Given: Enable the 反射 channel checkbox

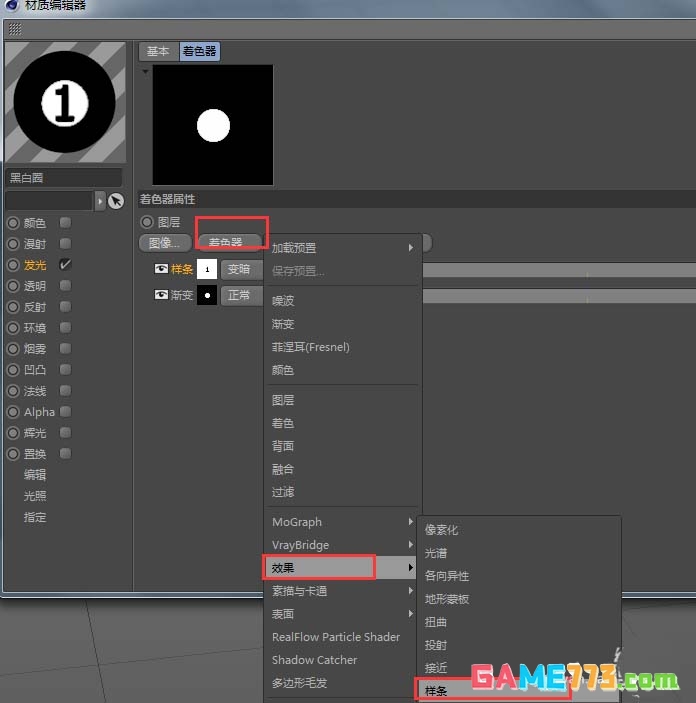Looking at the screenshot, I should coord(65,307).
